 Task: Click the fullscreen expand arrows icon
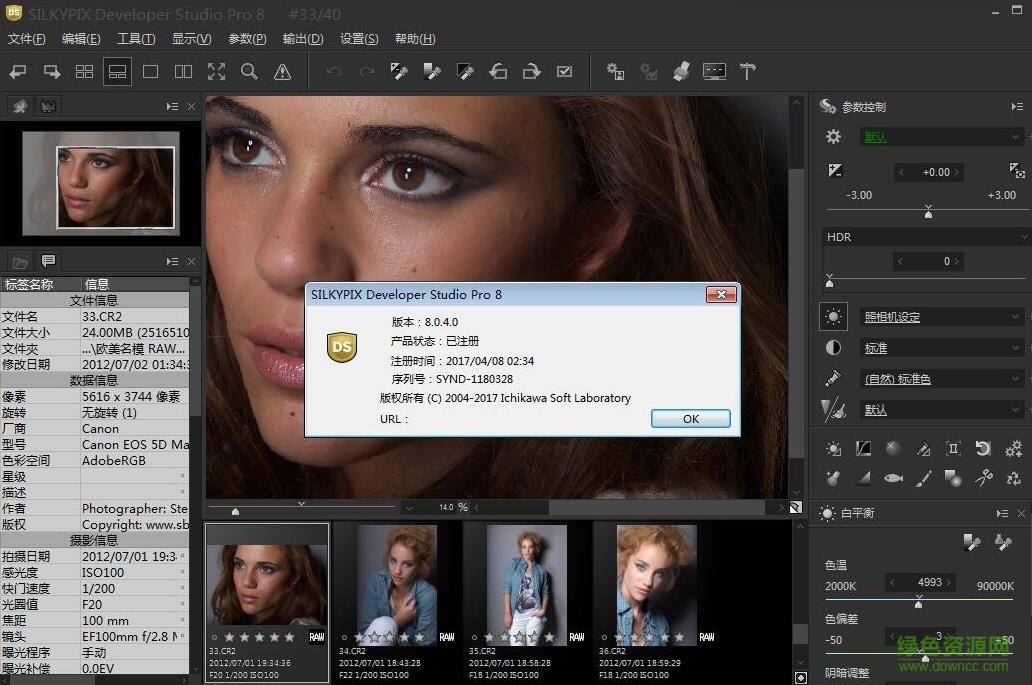pyautogui.click(x=216, y=71)
